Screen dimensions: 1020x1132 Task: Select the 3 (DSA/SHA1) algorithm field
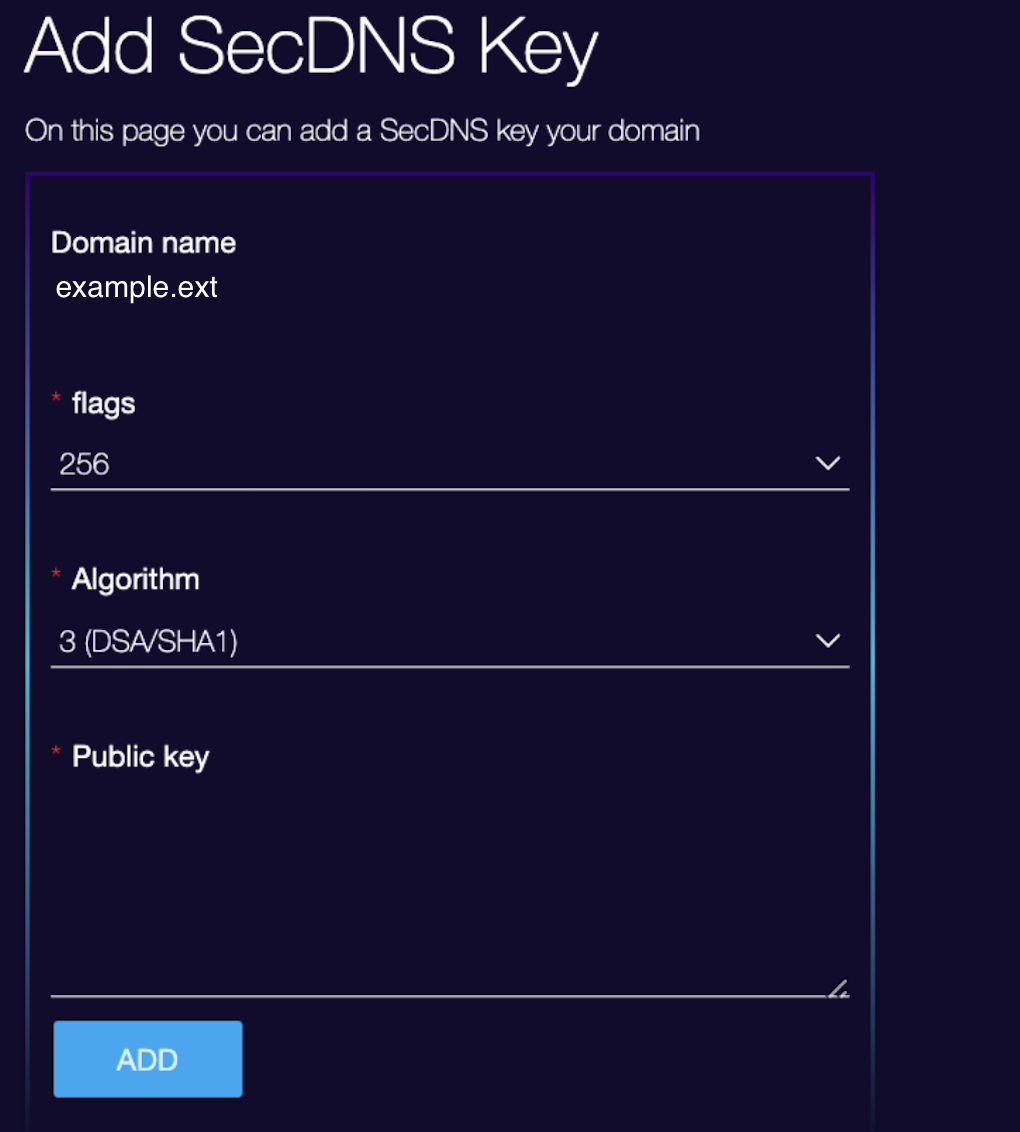tap(450, 641)
